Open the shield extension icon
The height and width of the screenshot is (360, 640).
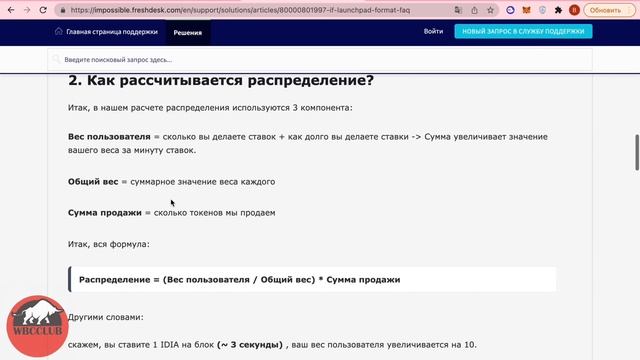click(542, 10)
